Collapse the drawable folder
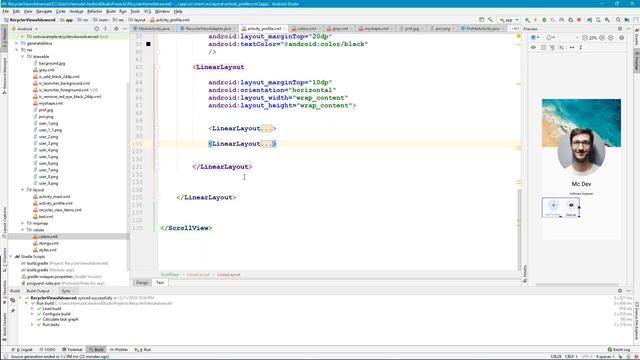 (x=22, y=56)
